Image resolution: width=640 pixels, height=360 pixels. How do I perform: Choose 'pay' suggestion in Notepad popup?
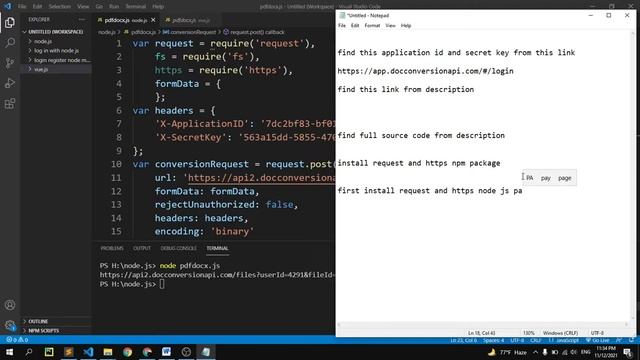pyautogui.click(x=546, y=178)
